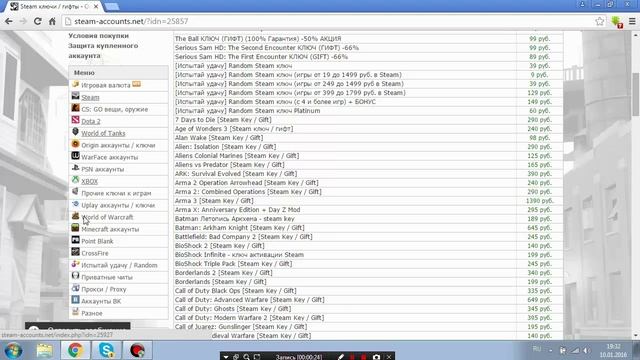Click the Minecraft аккаунты icon
The width and height of the screenshot is (640, 360).
coord(75,228)
